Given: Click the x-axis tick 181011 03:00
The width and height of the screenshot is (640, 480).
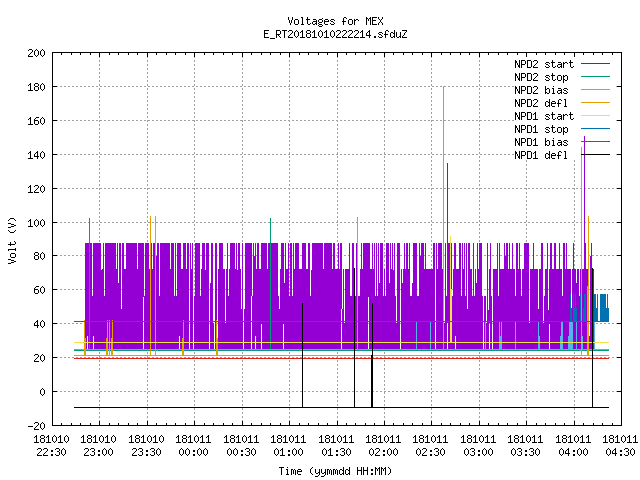Looking at the screenshot, I should [478, 446].
